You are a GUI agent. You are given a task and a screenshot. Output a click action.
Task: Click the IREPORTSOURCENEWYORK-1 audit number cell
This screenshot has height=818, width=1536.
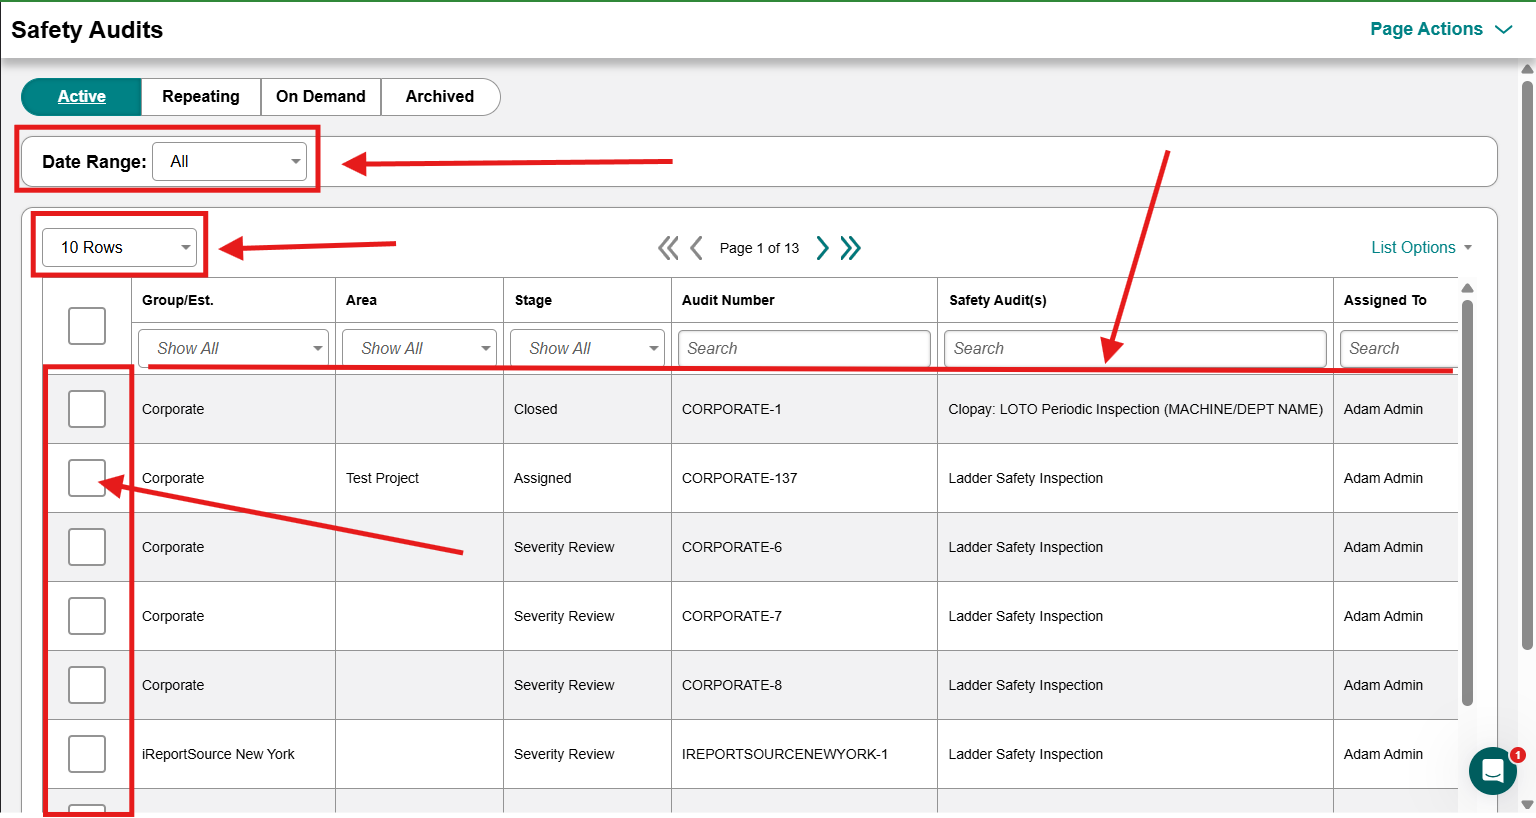(804, 754)
